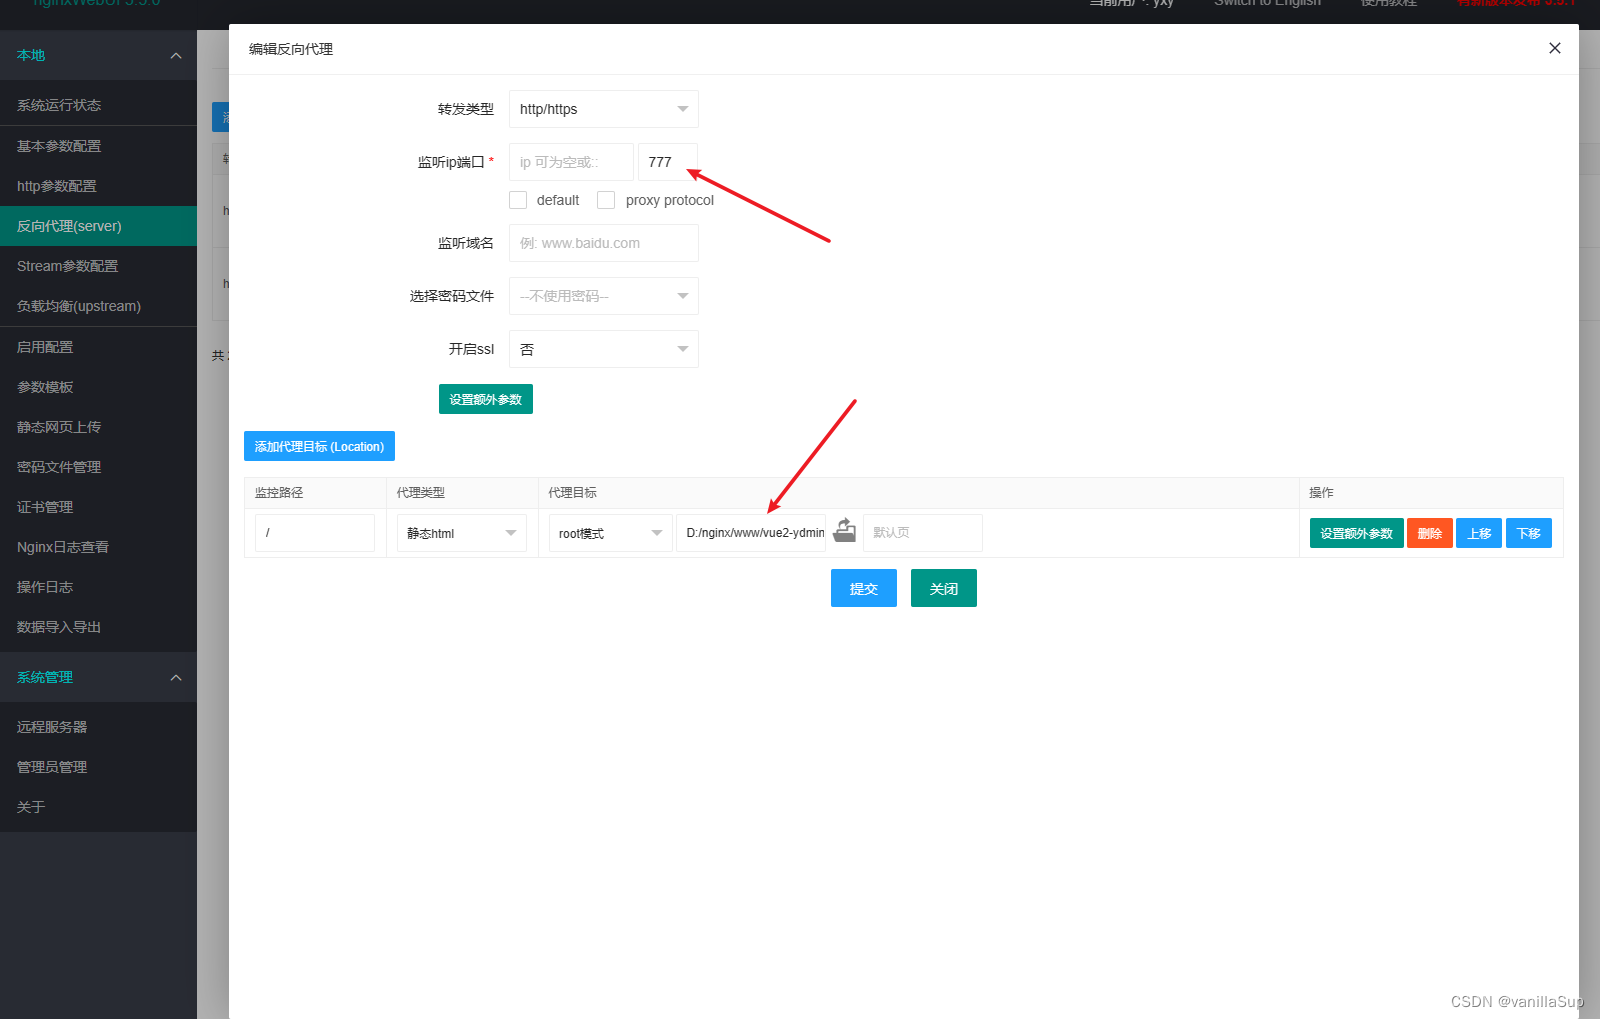Click 设置额外参数 in the location row
Viewport: 1600px width, 1019px height.
(1356, 533)
